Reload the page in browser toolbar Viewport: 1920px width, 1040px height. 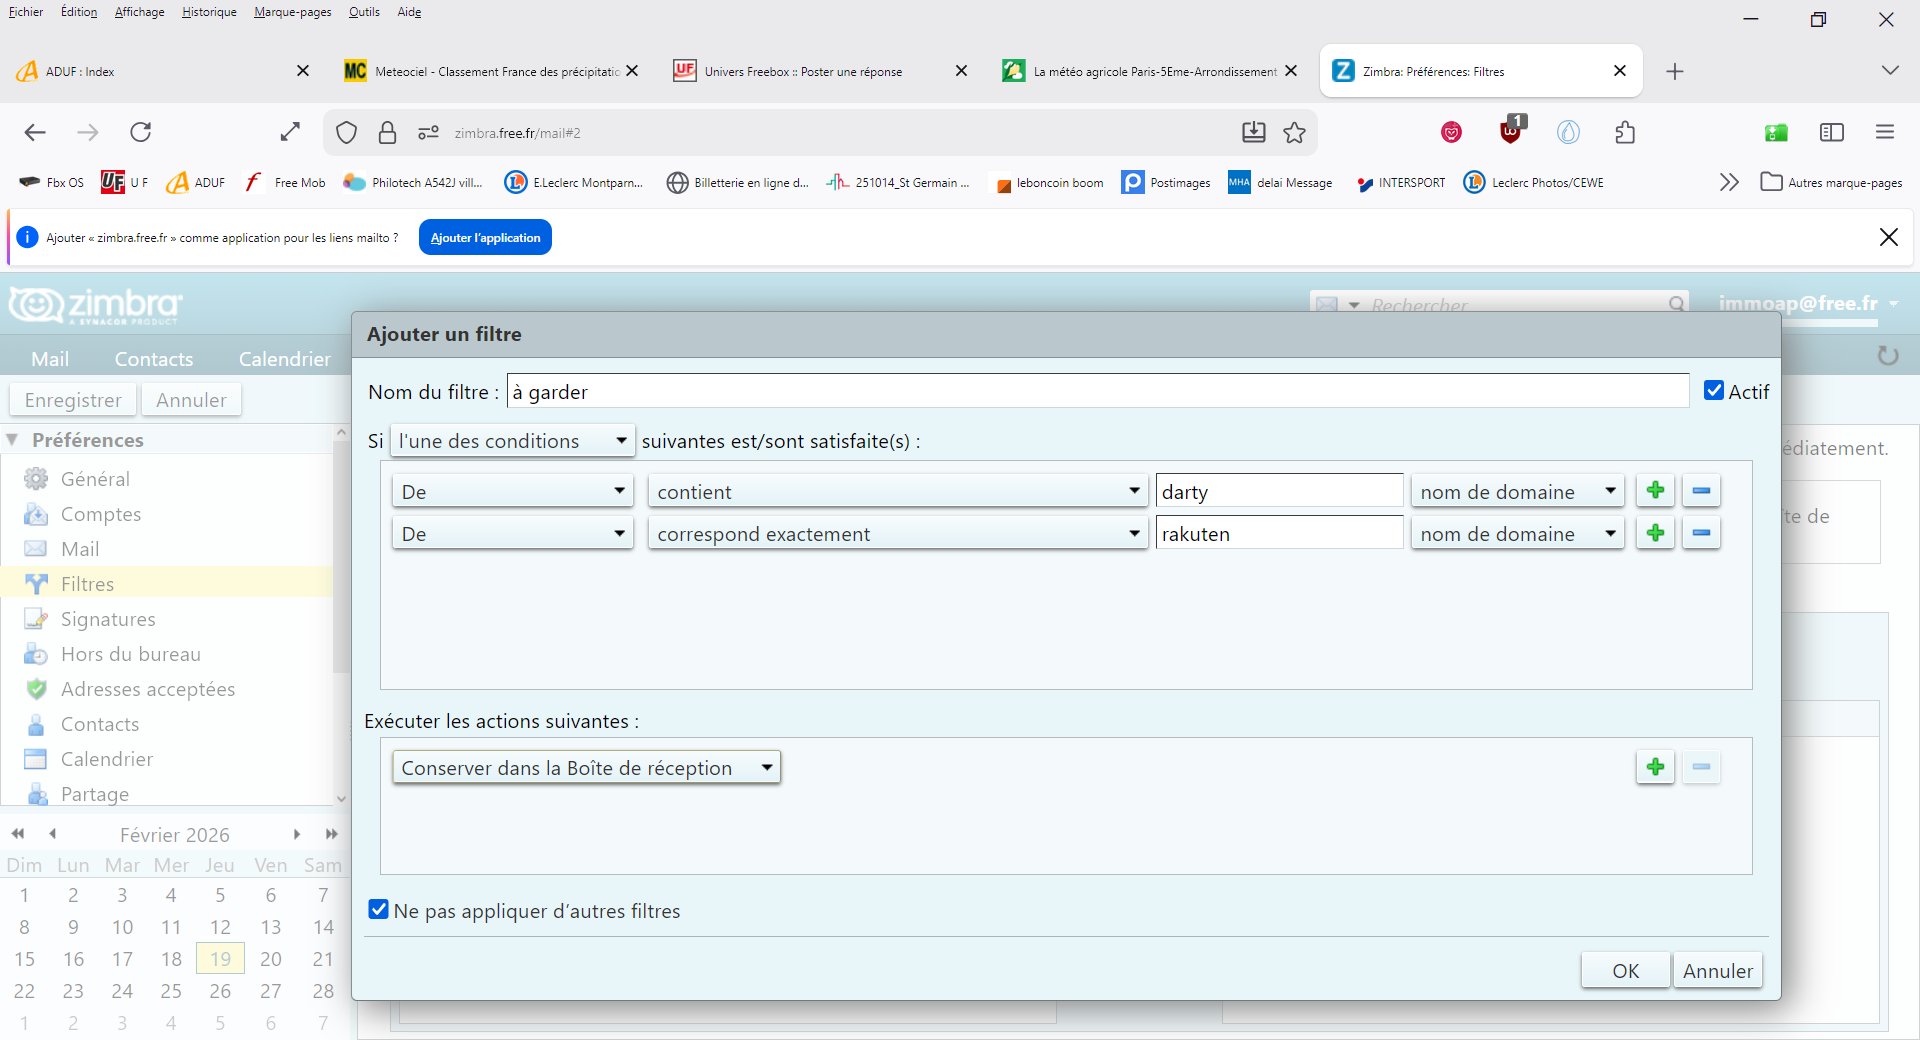141,132
